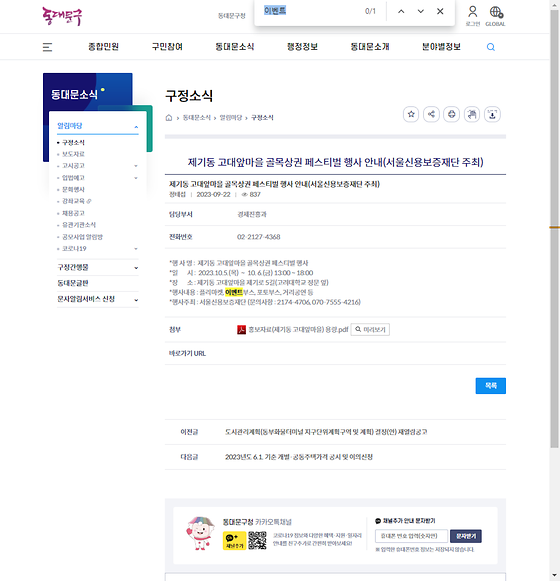Go to next find-in-page match
Screen dimensions: 560x581
(420, 11)
